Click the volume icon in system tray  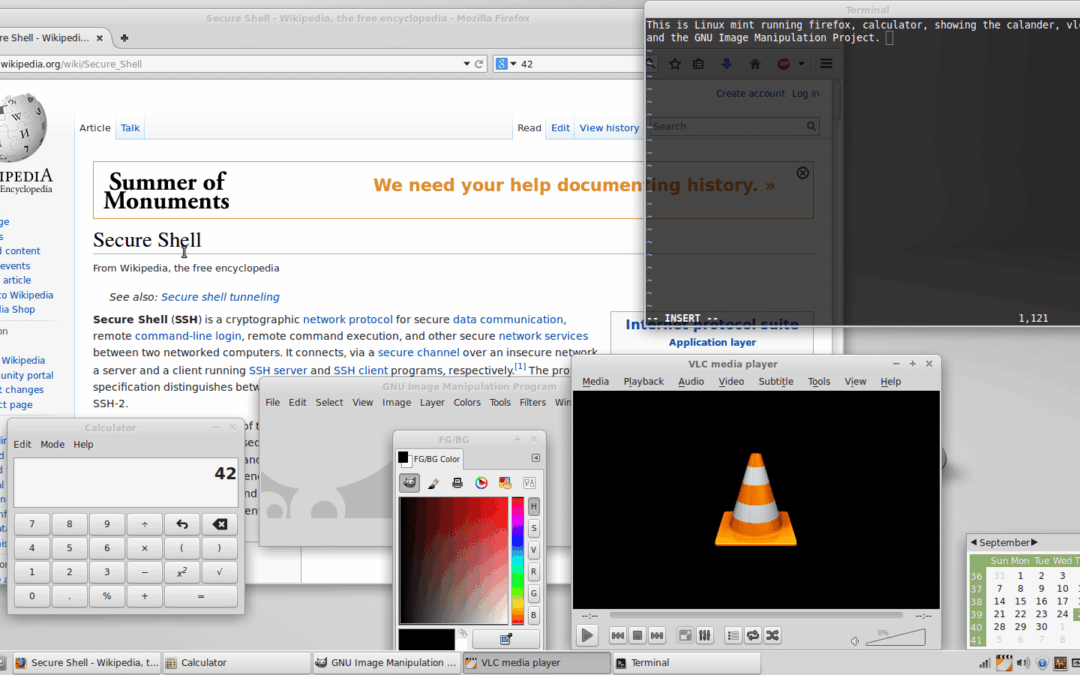tap(1023, 663)
